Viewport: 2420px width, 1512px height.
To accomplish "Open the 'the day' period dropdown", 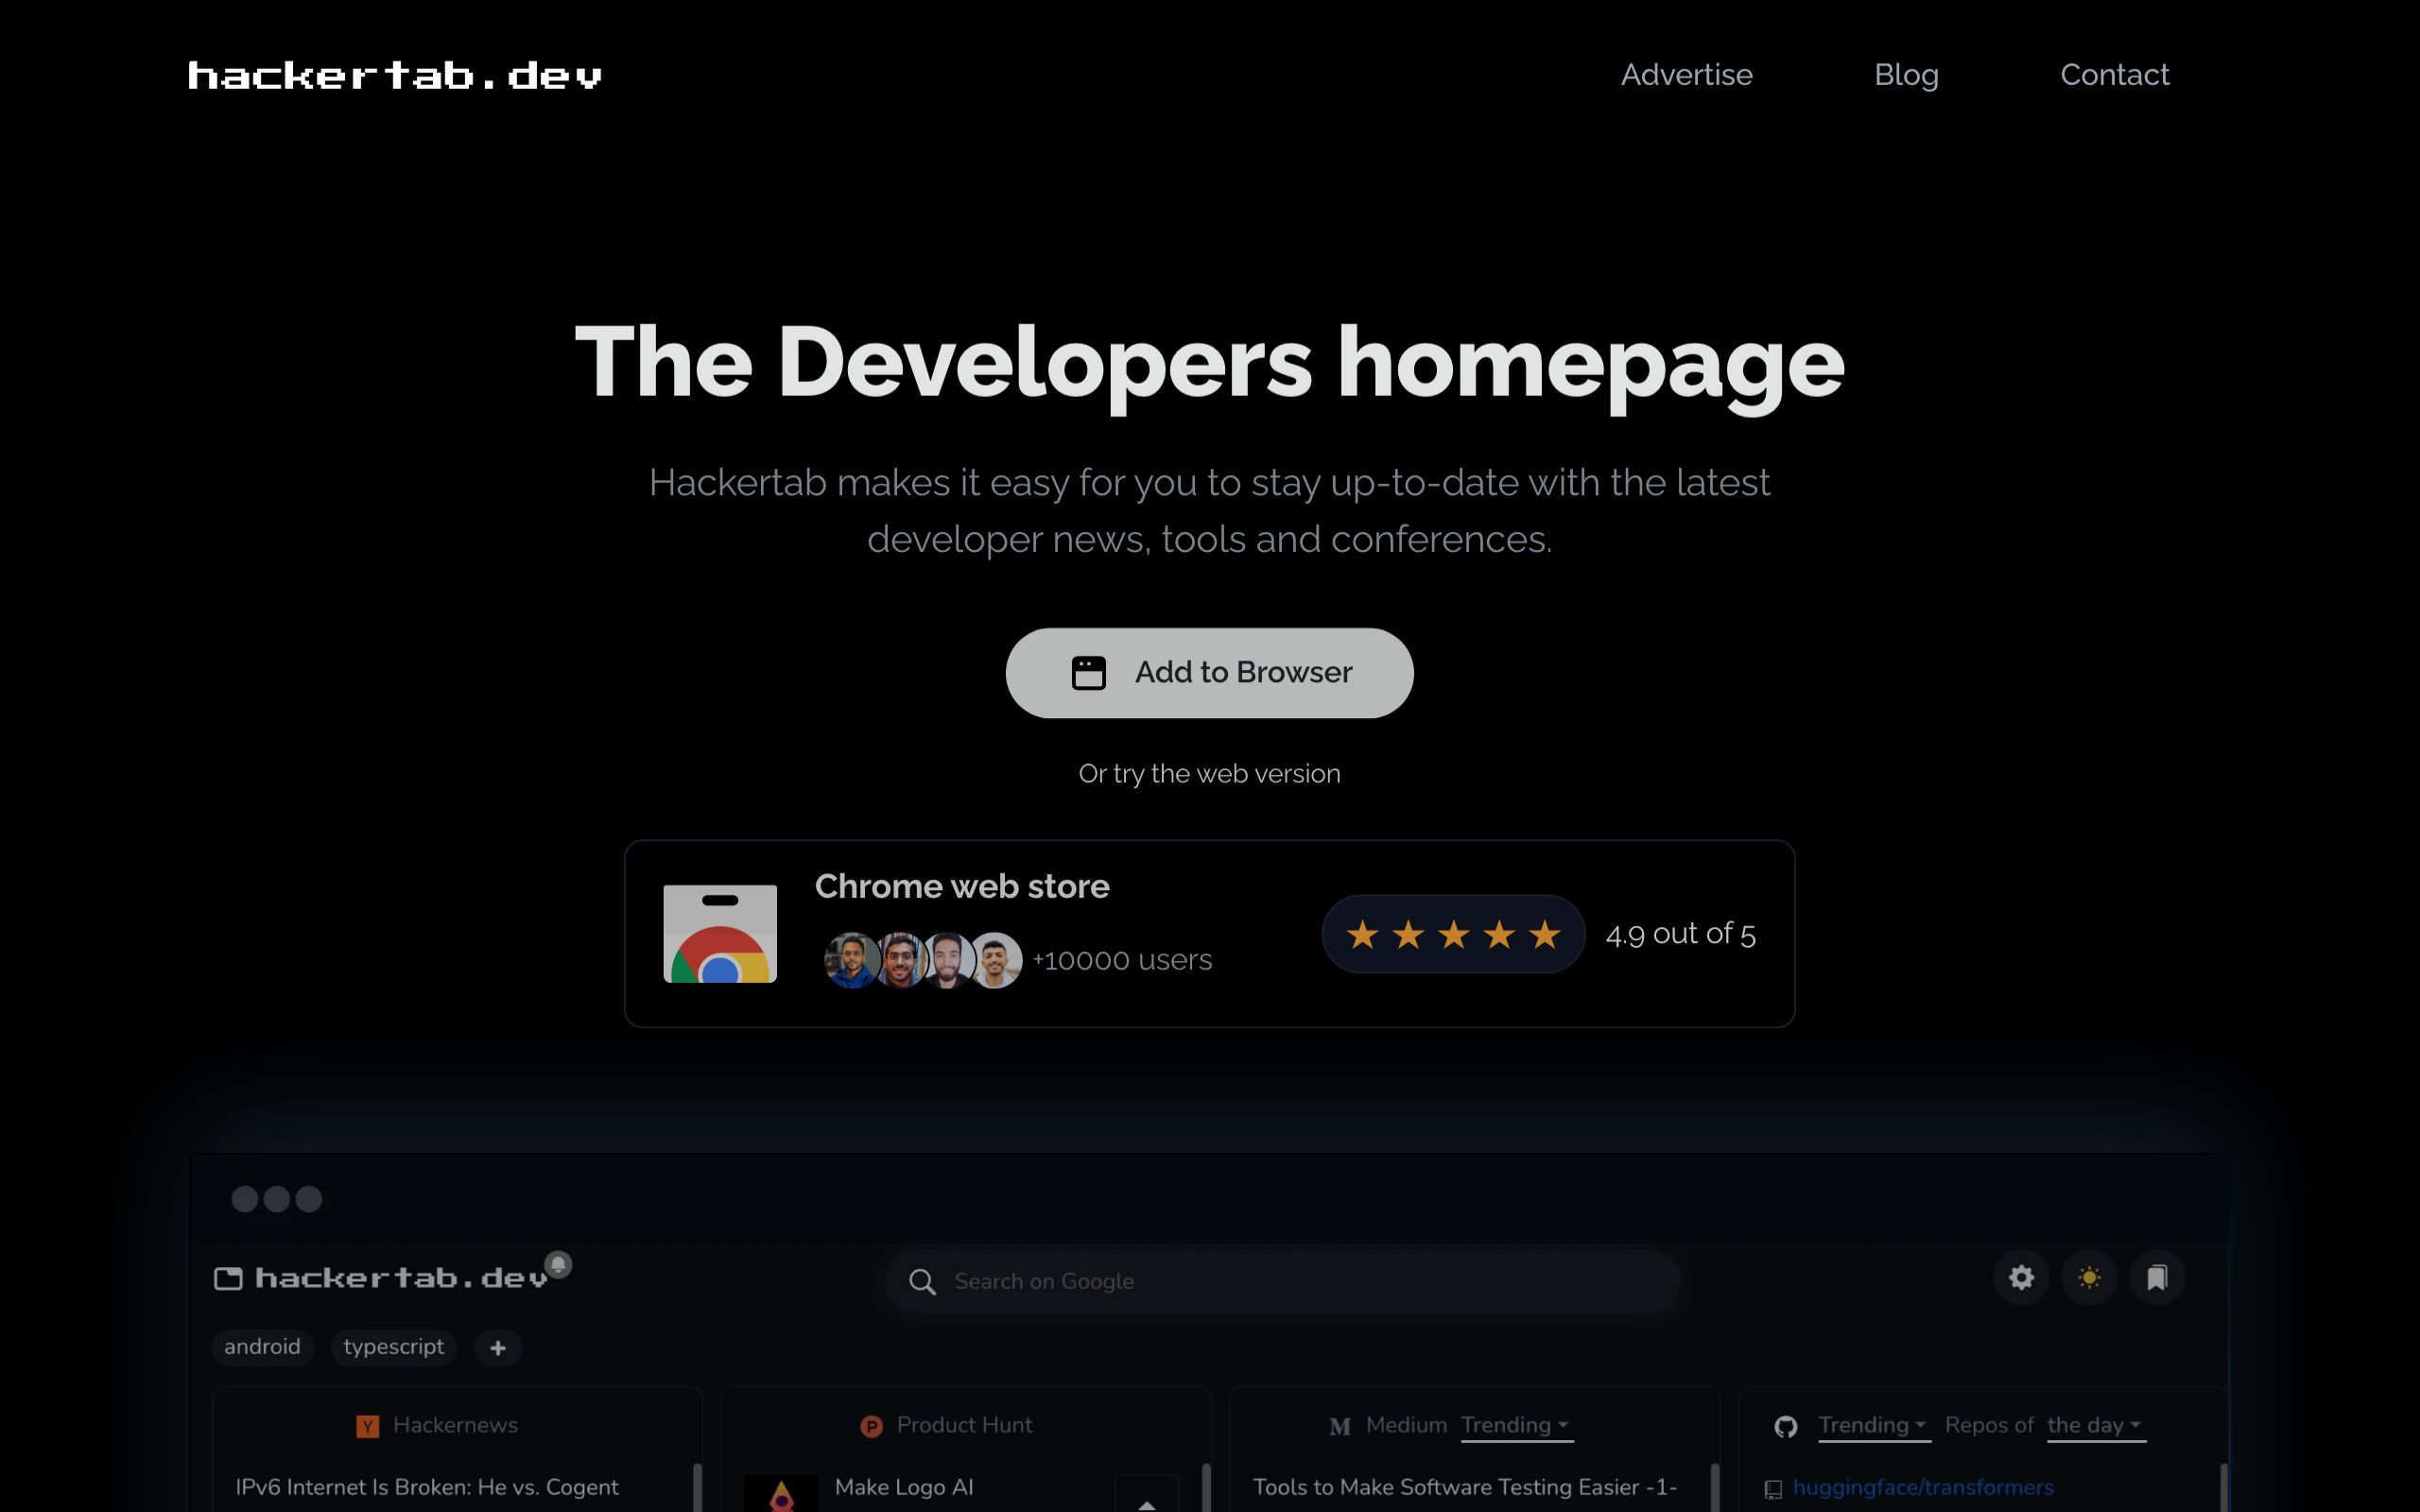I will pos(2095,1426).
